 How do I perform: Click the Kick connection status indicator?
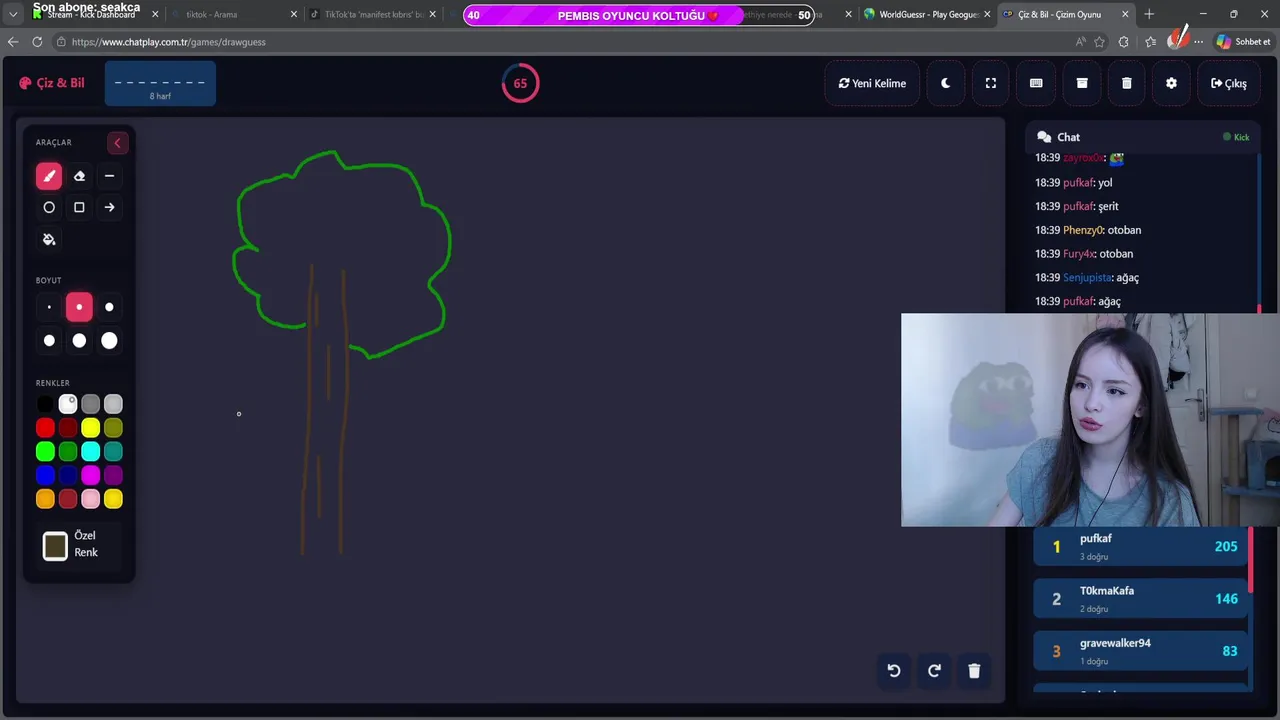click(1236, 137)
